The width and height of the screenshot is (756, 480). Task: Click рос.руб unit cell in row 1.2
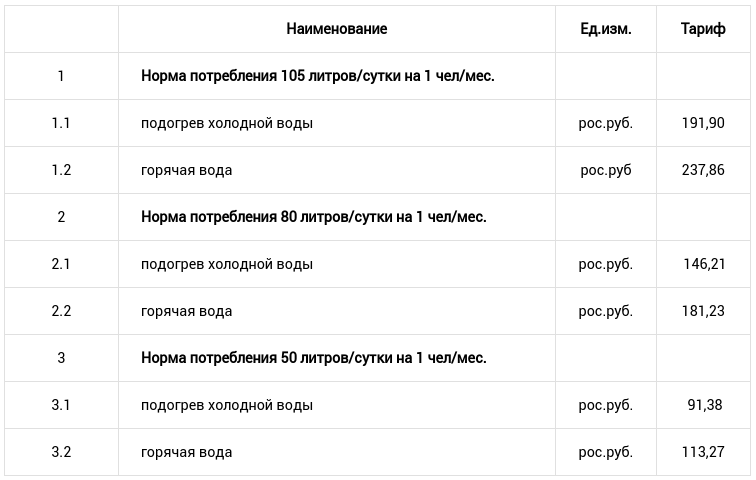coord(606,171)
